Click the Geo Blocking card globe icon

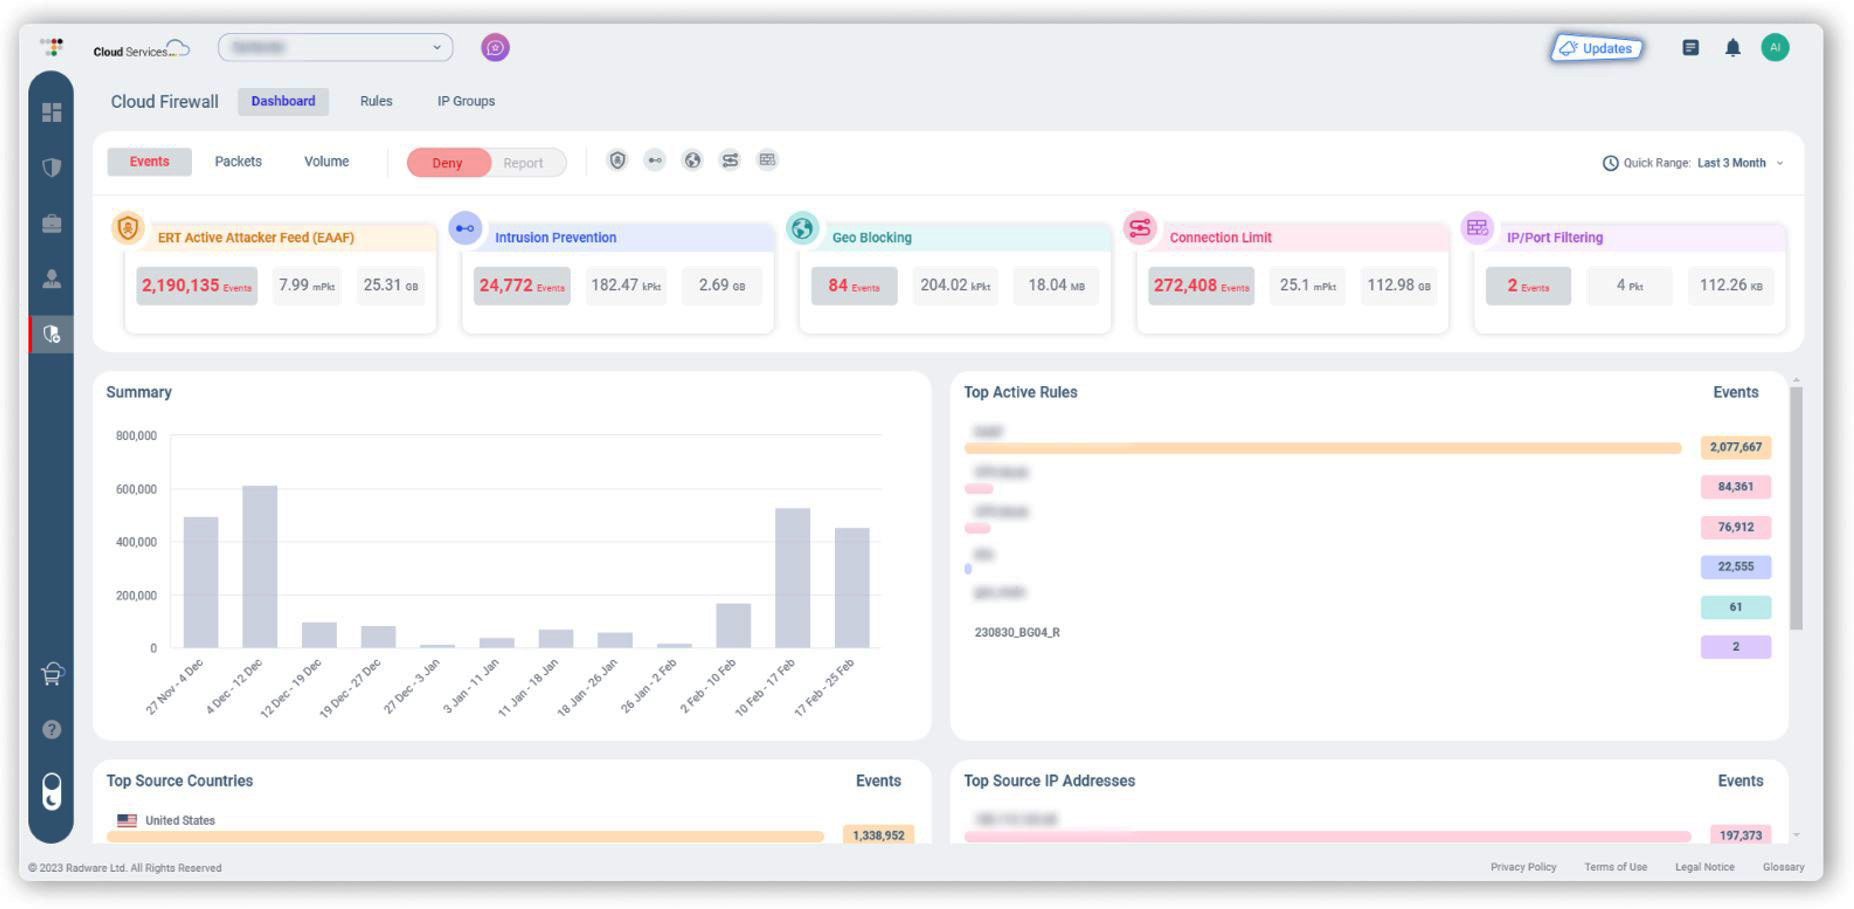click(802, 228)
